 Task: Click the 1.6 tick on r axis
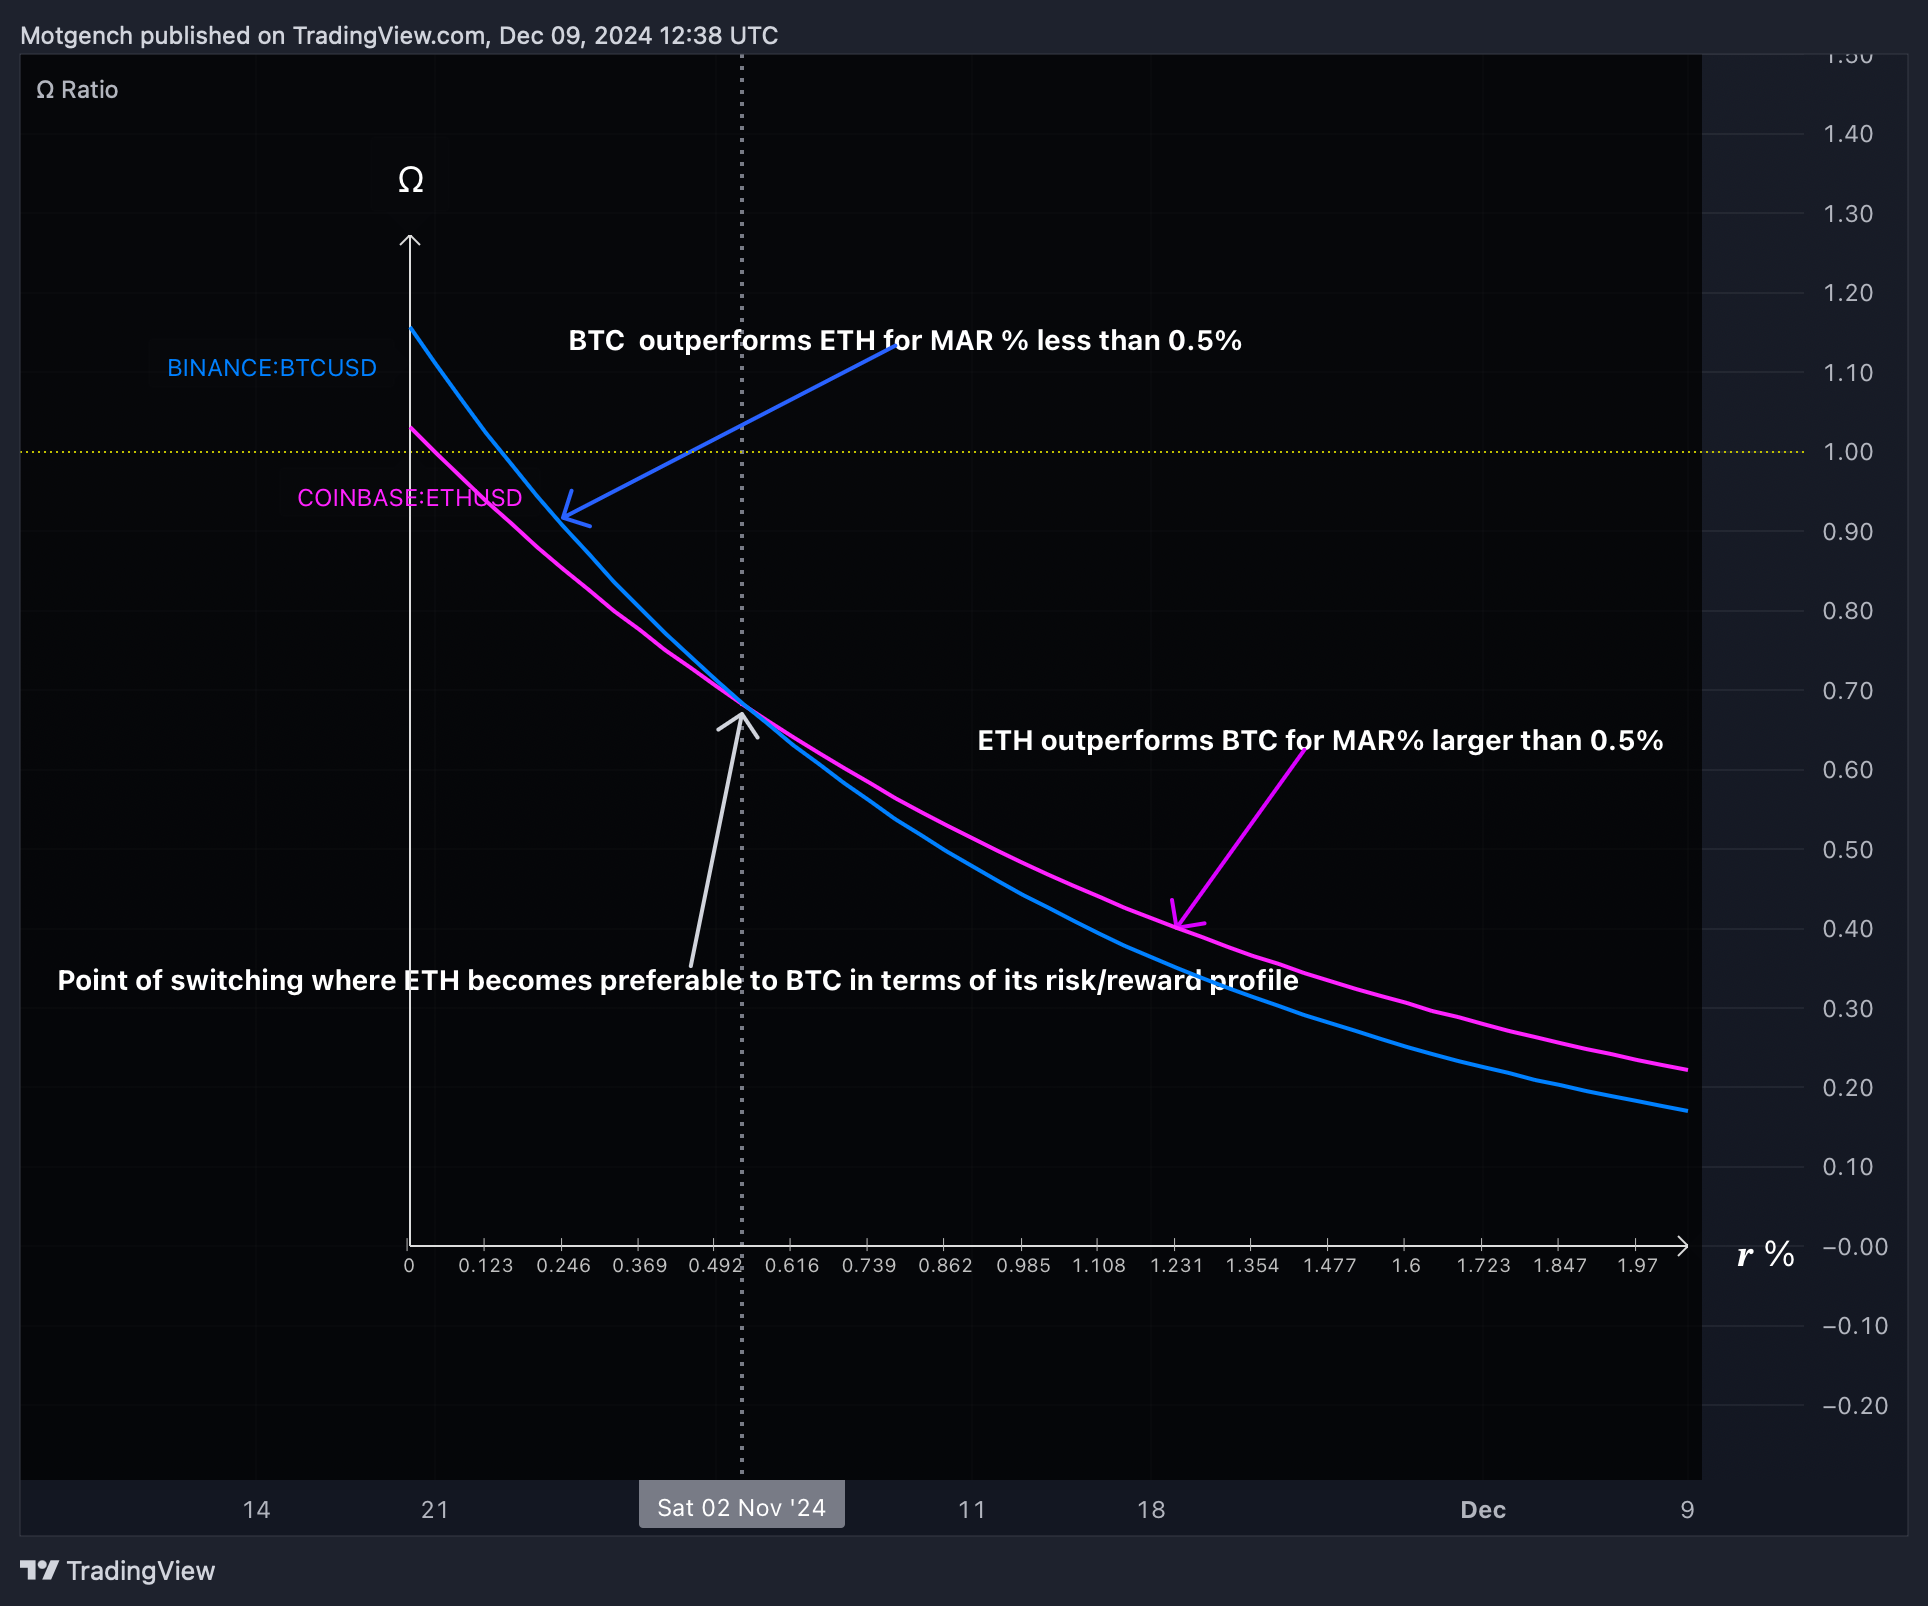(1406, 1266)
